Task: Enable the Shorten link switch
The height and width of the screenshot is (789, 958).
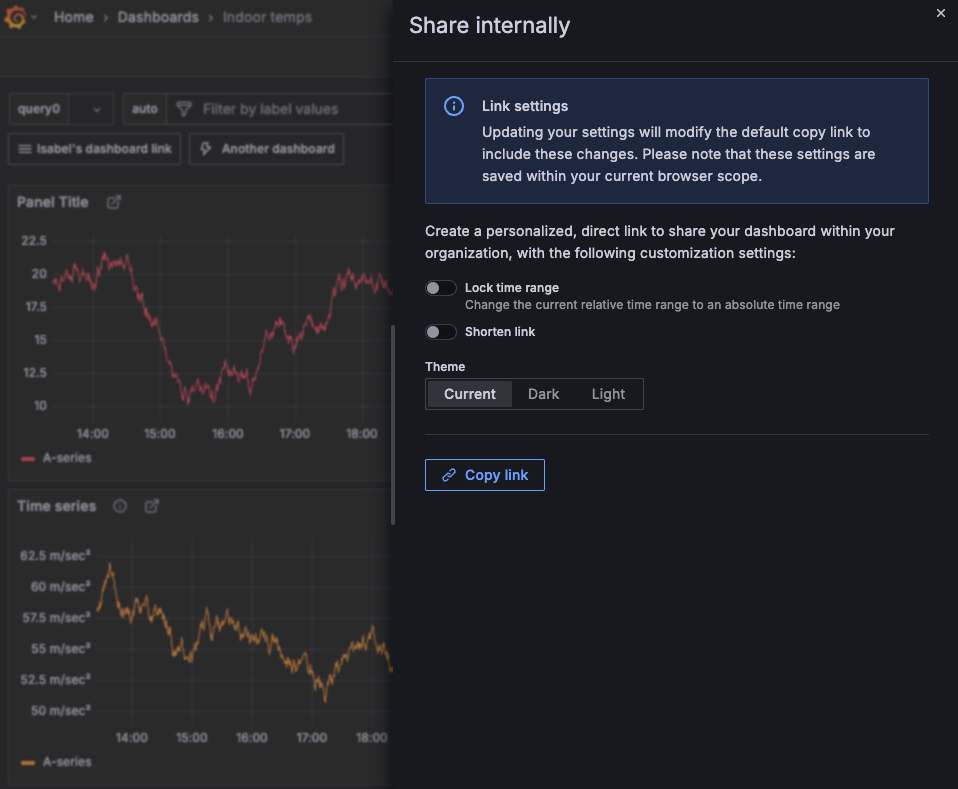Action: [x=441, y=332]
